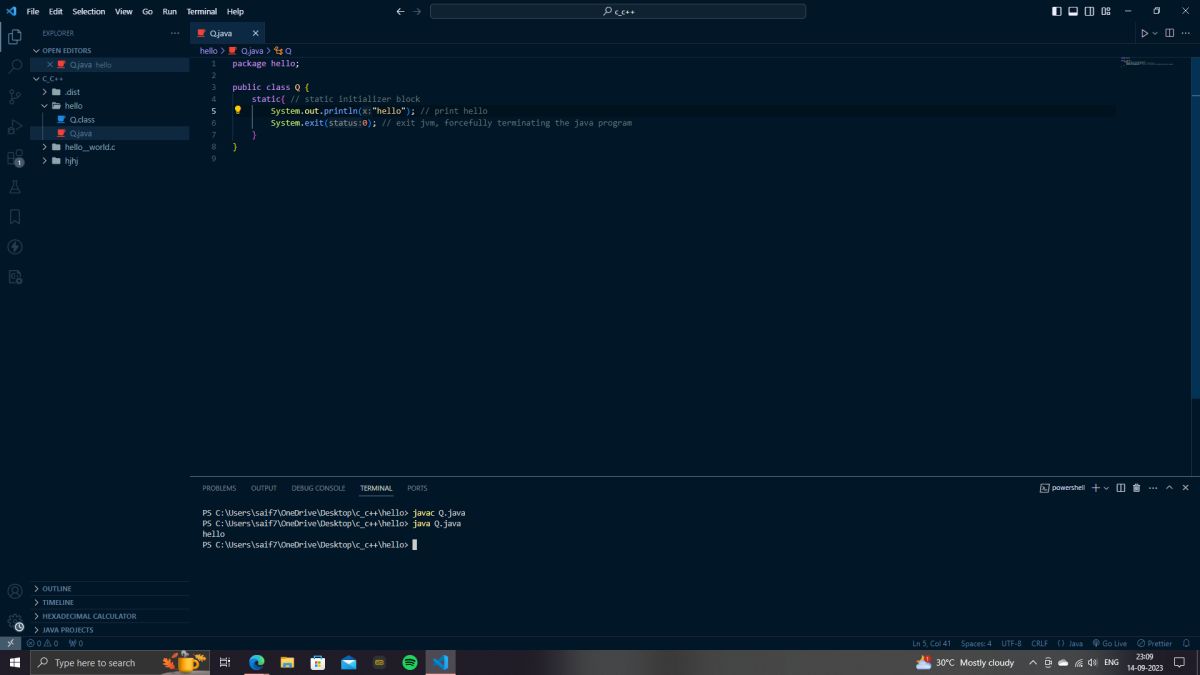This screenshot has height=675, width=1200.
Task: Click Prettier in status bar
Action: click(1154, 643)
